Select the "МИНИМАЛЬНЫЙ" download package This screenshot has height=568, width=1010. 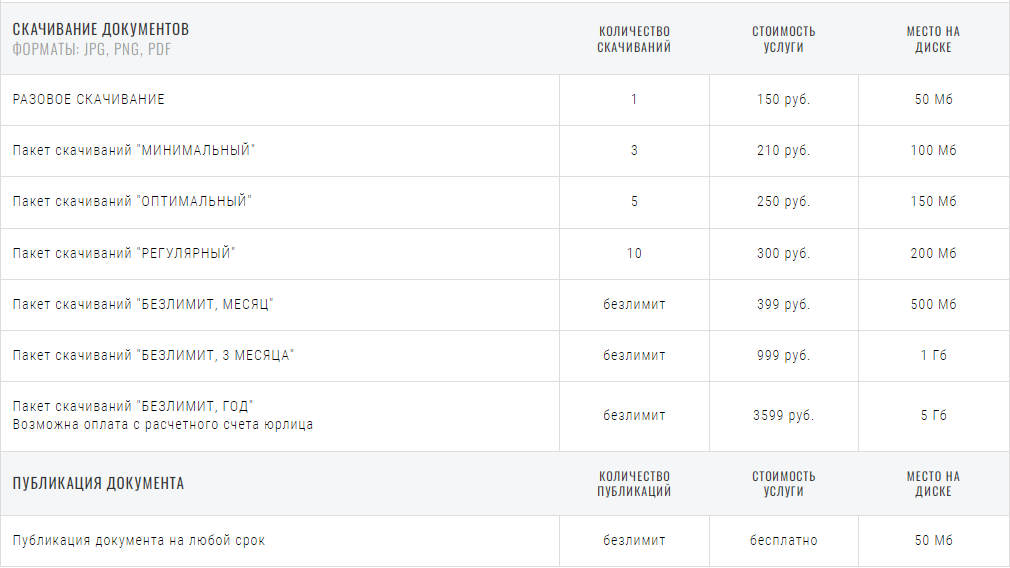[134, 151]
